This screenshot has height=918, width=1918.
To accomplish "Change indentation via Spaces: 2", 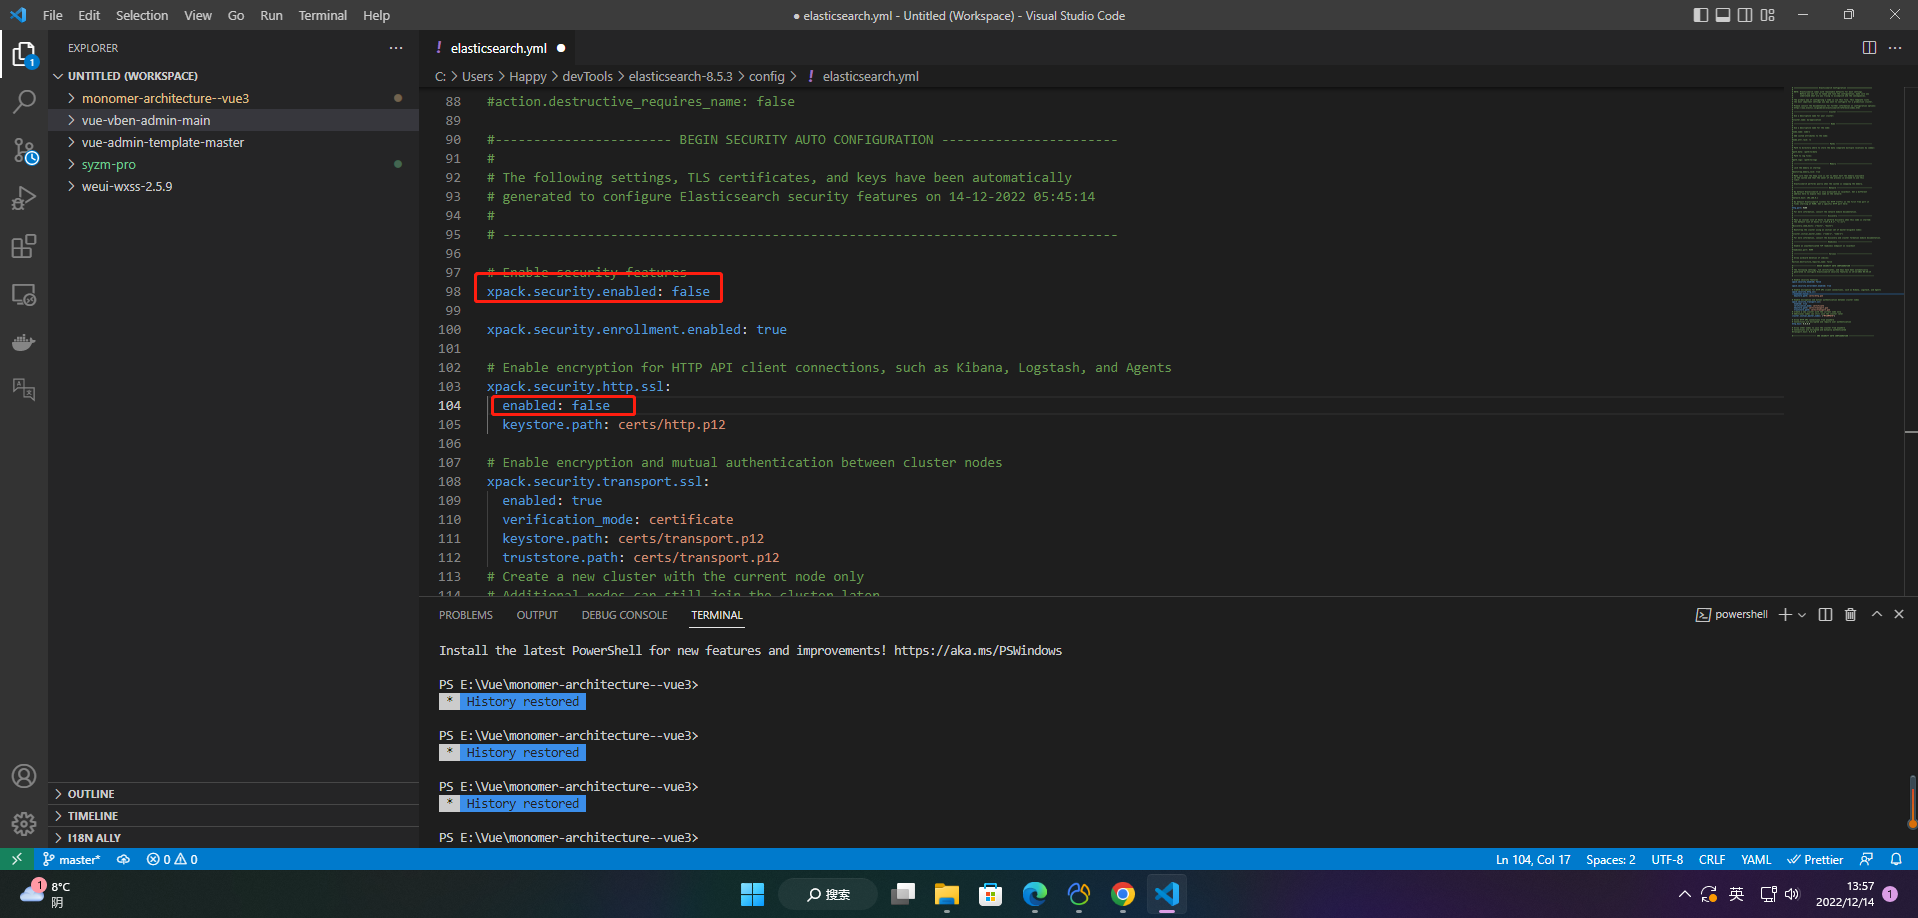I will pos(1610,859).
